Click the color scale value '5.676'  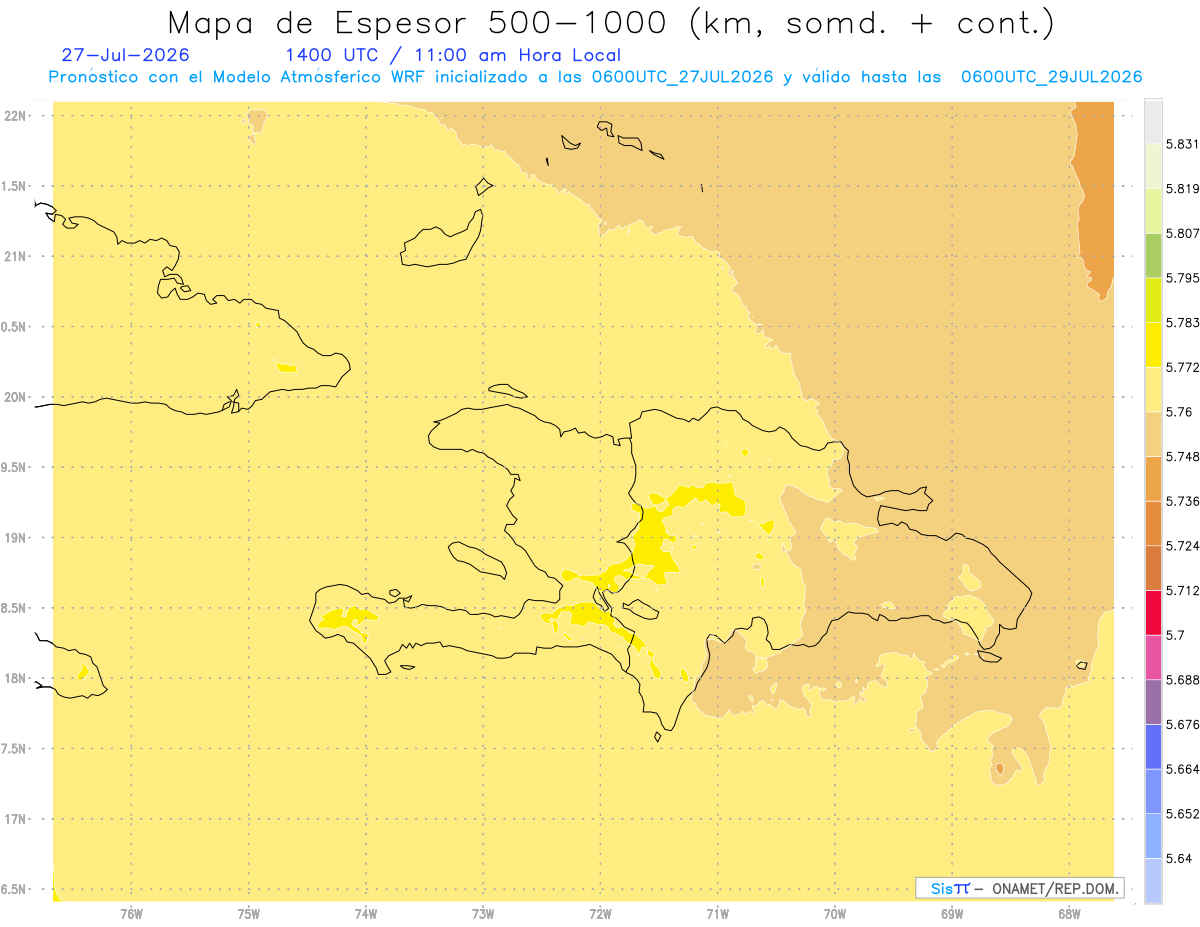[1182, 724]
